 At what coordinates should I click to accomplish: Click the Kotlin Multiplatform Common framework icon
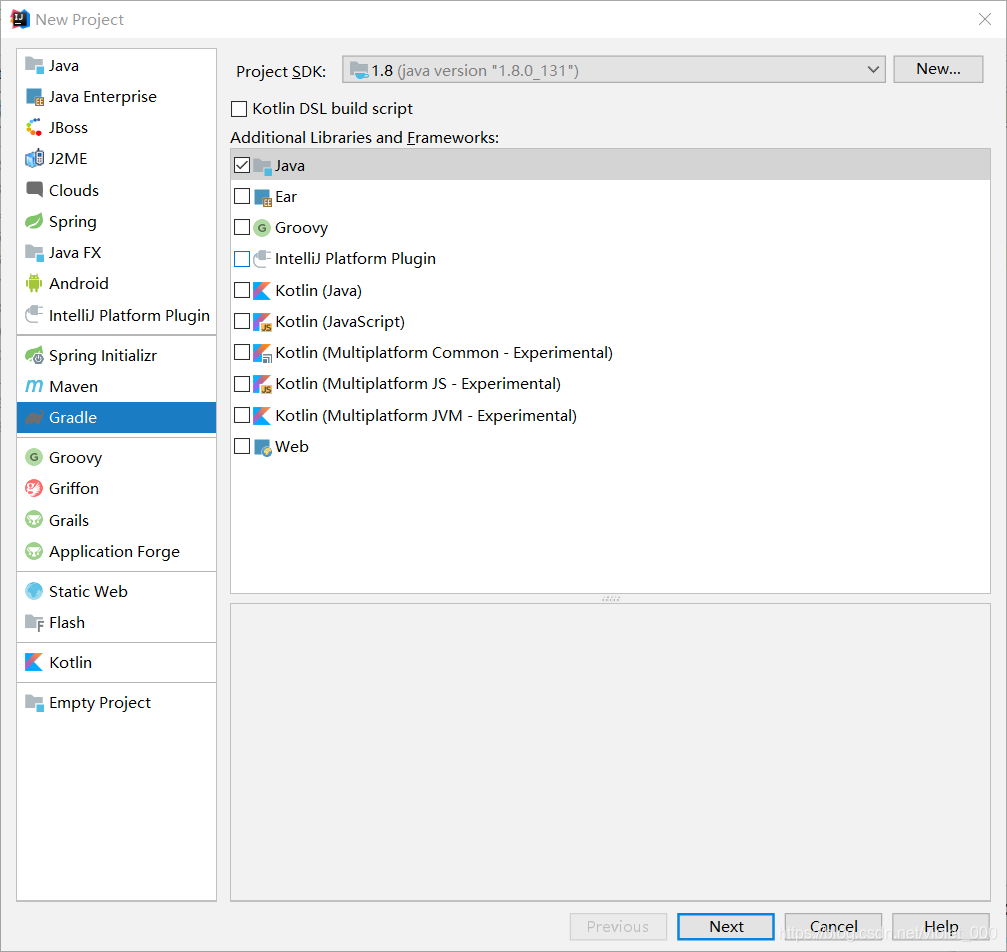(x=263, y=353)
